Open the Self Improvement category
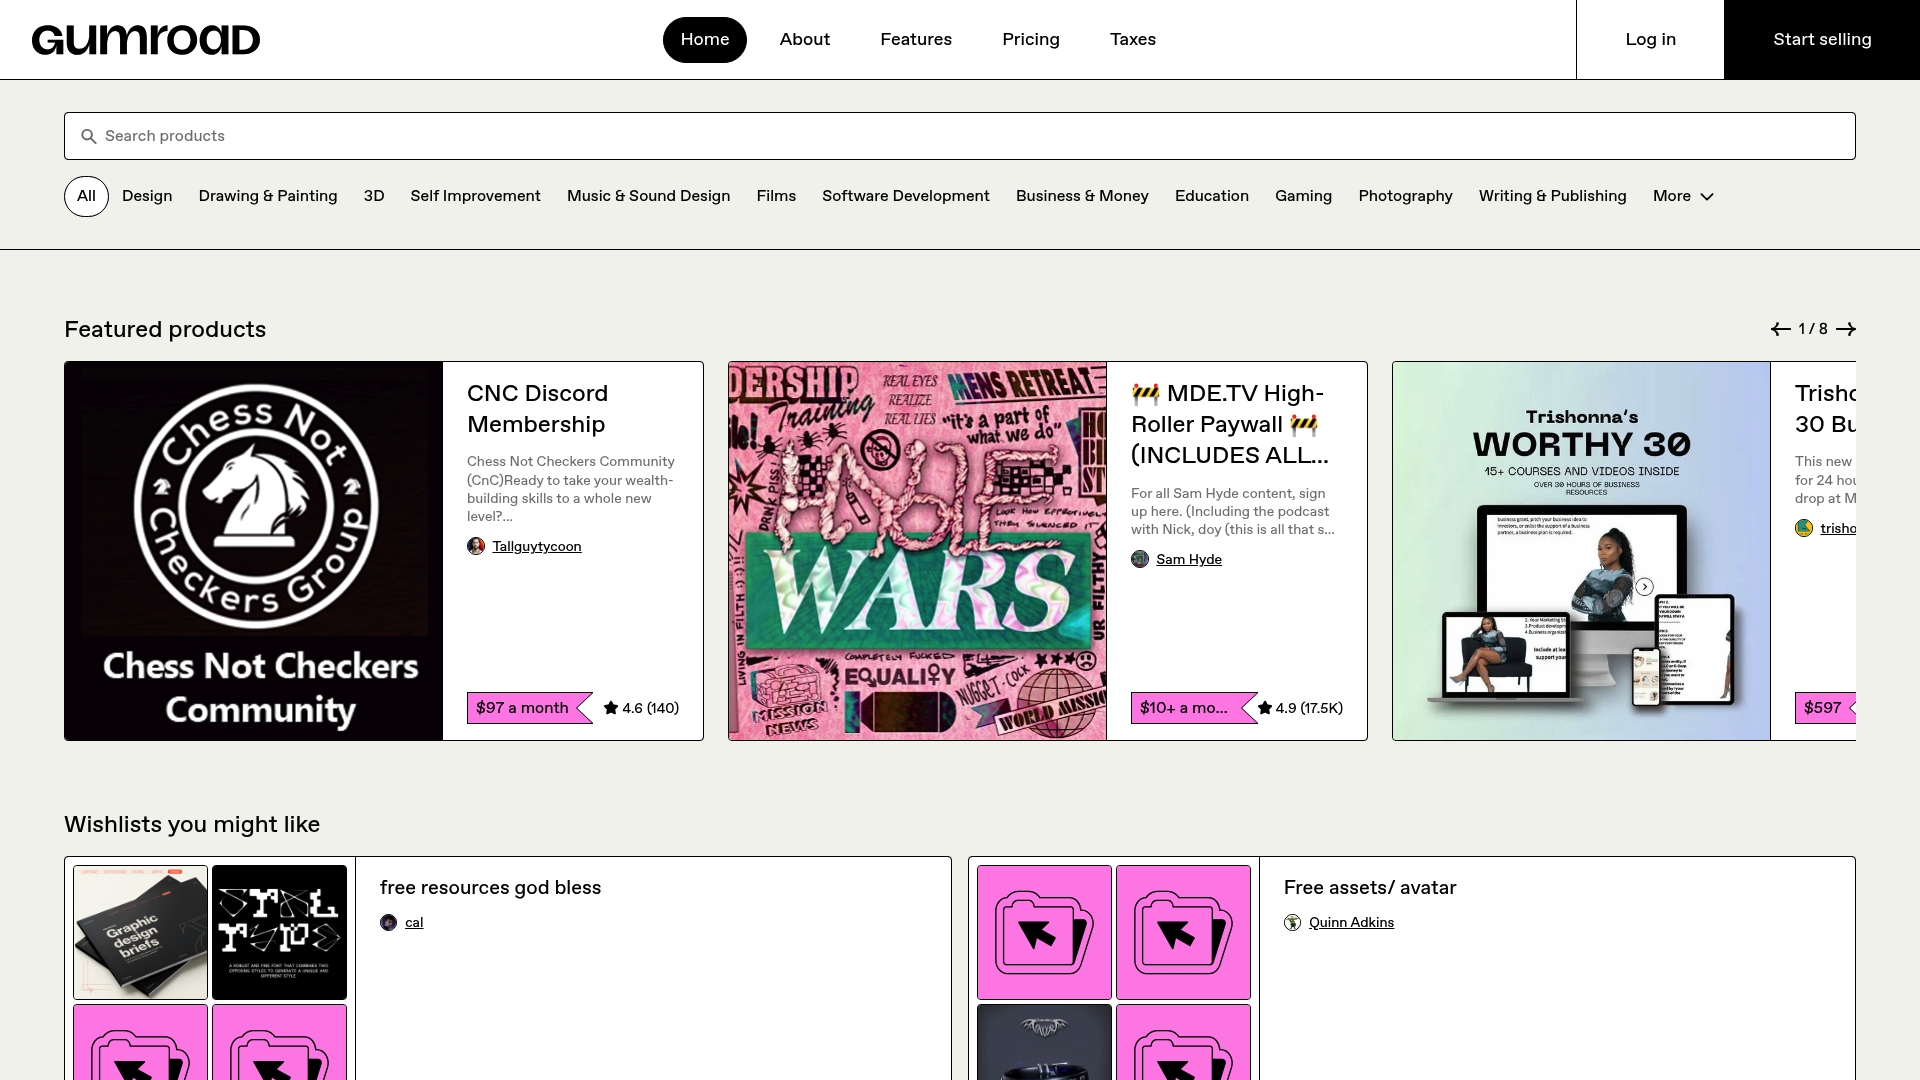The image size is (1920, 1080). [475, 196]
